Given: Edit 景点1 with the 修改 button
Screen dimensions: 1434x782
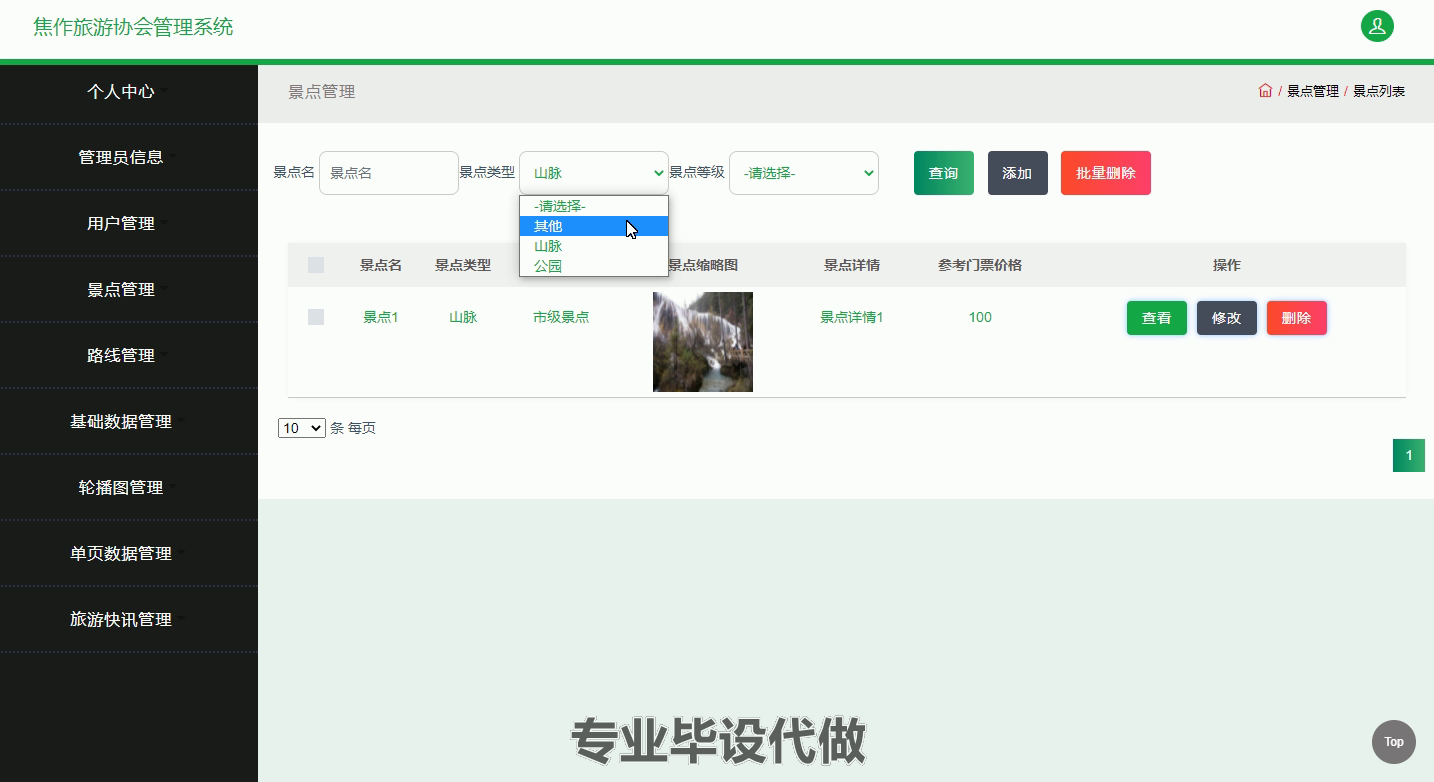Looking at the screenshot, I should click(1227, 318).
